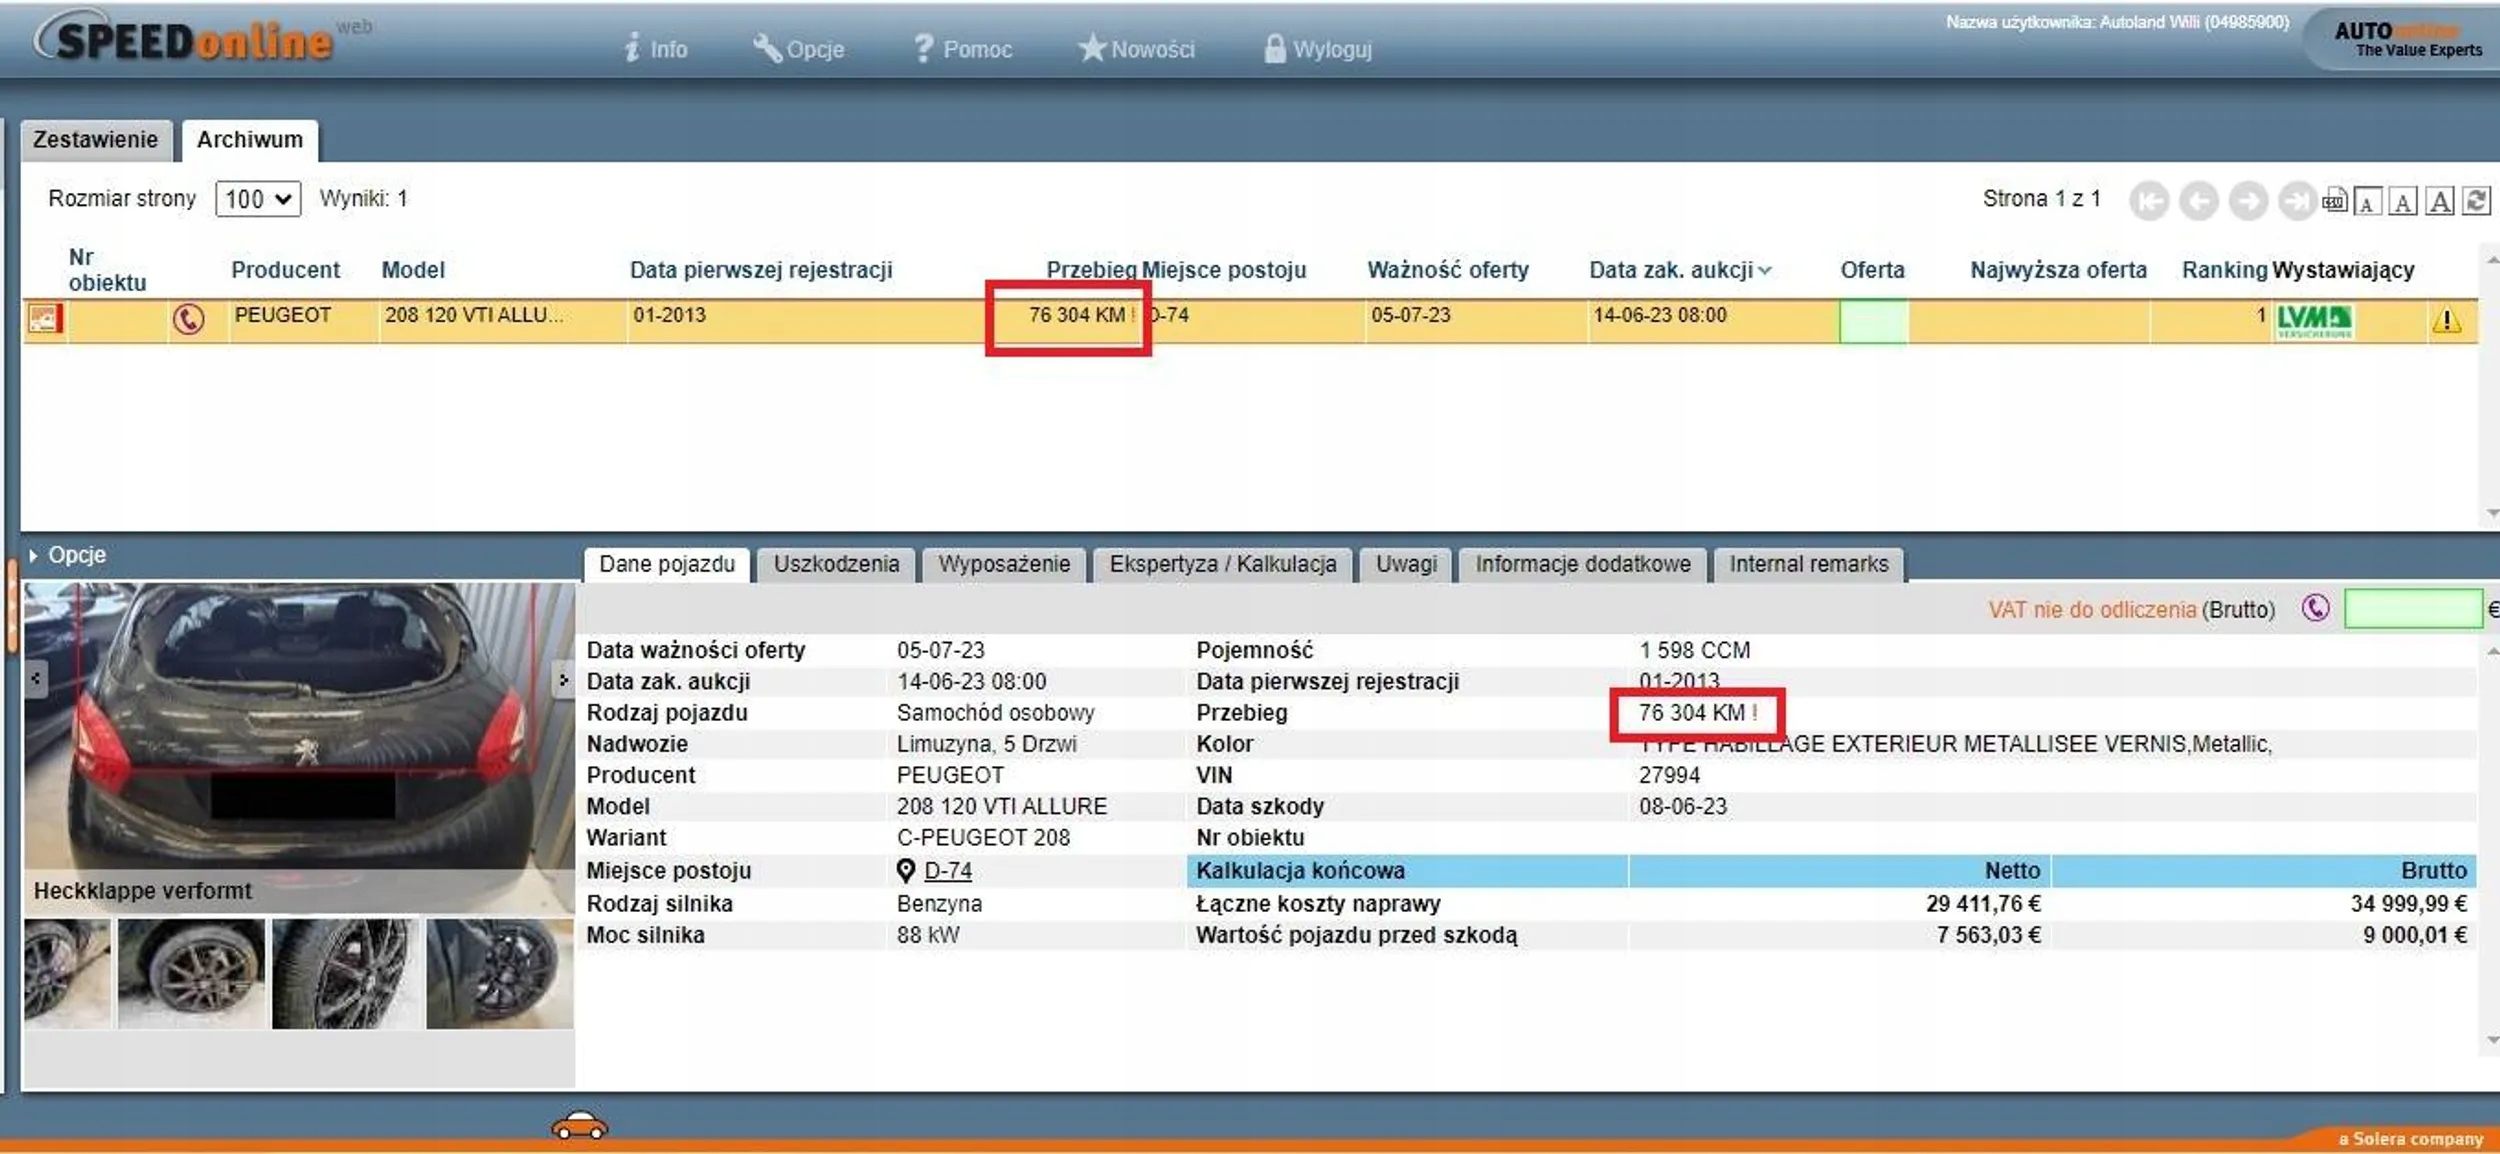Select the smallest font size icon
This screenshot has height=1154, width=2500.
tap(2367, 203)
